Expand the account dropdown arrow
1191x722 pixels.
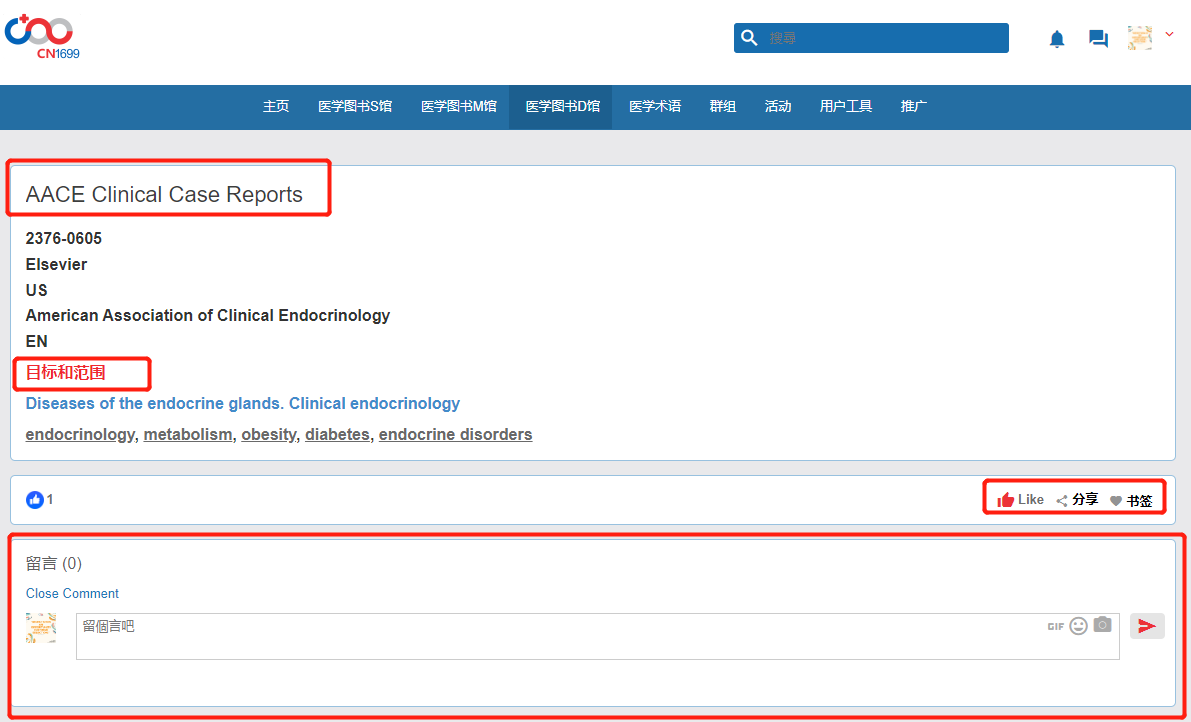tap(1169, 34)
